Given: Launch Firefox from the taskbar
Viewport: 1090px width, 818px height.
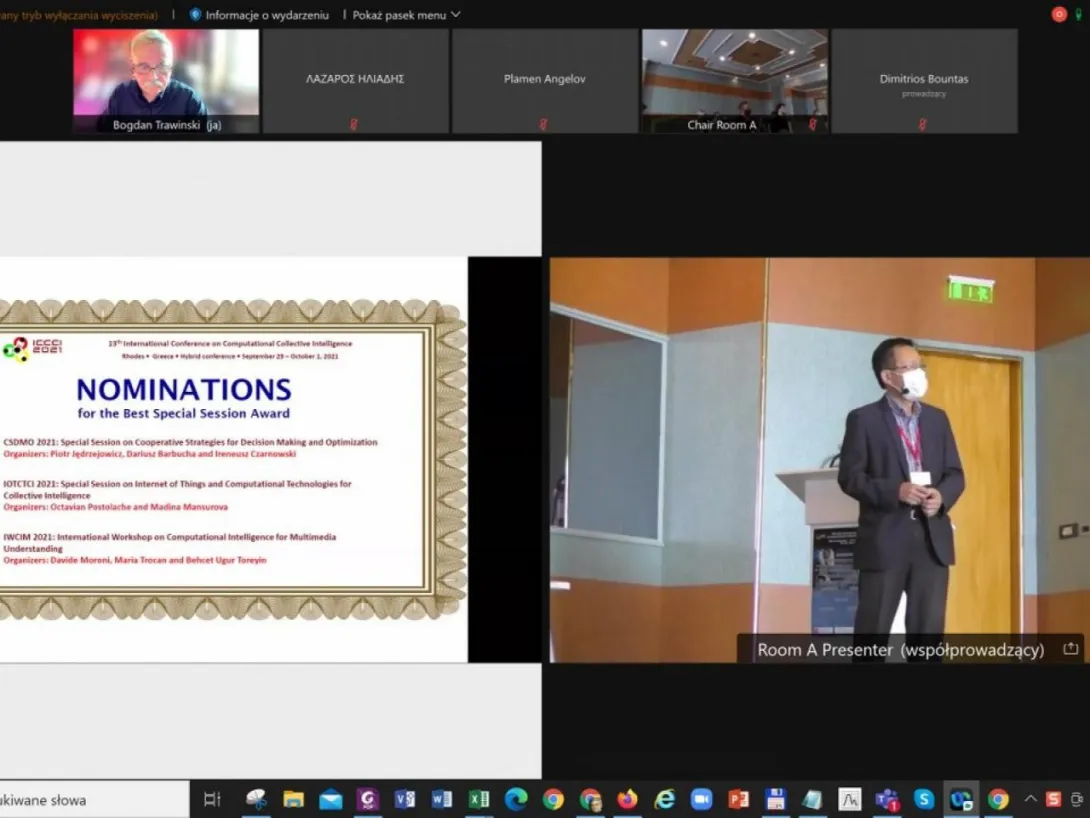Looking at the screenshot, I should [627, 799].
